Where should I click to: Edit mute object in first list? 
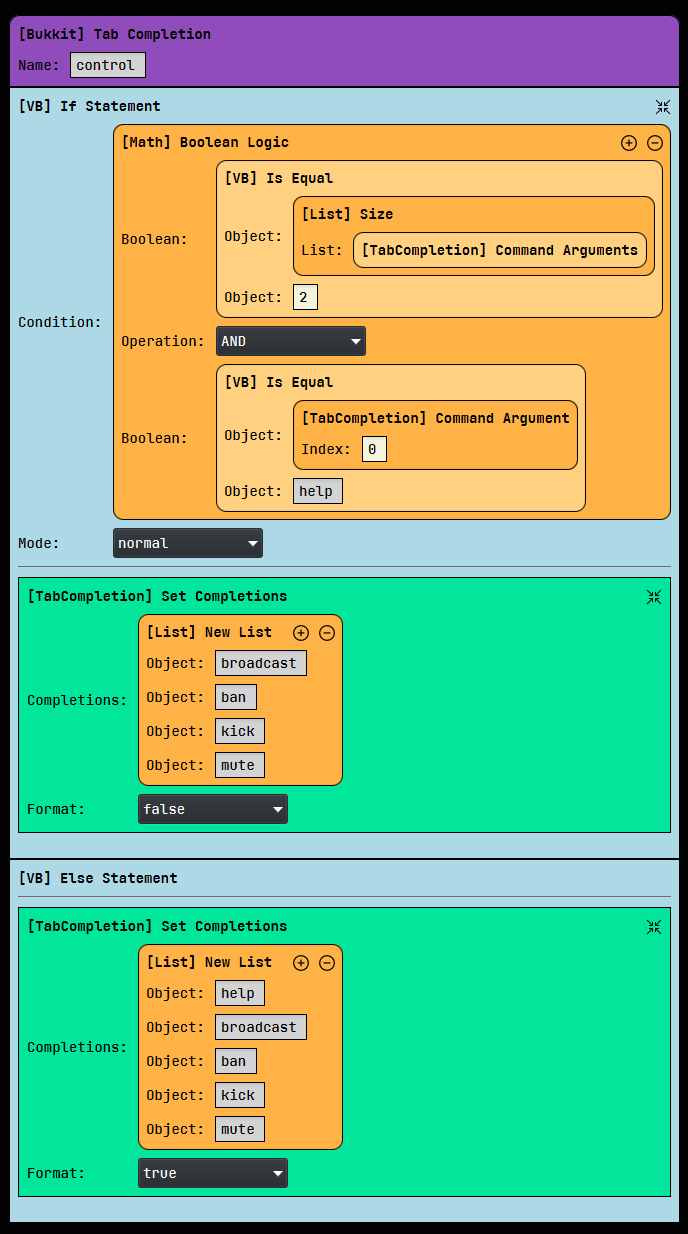[x=240, y=765]
